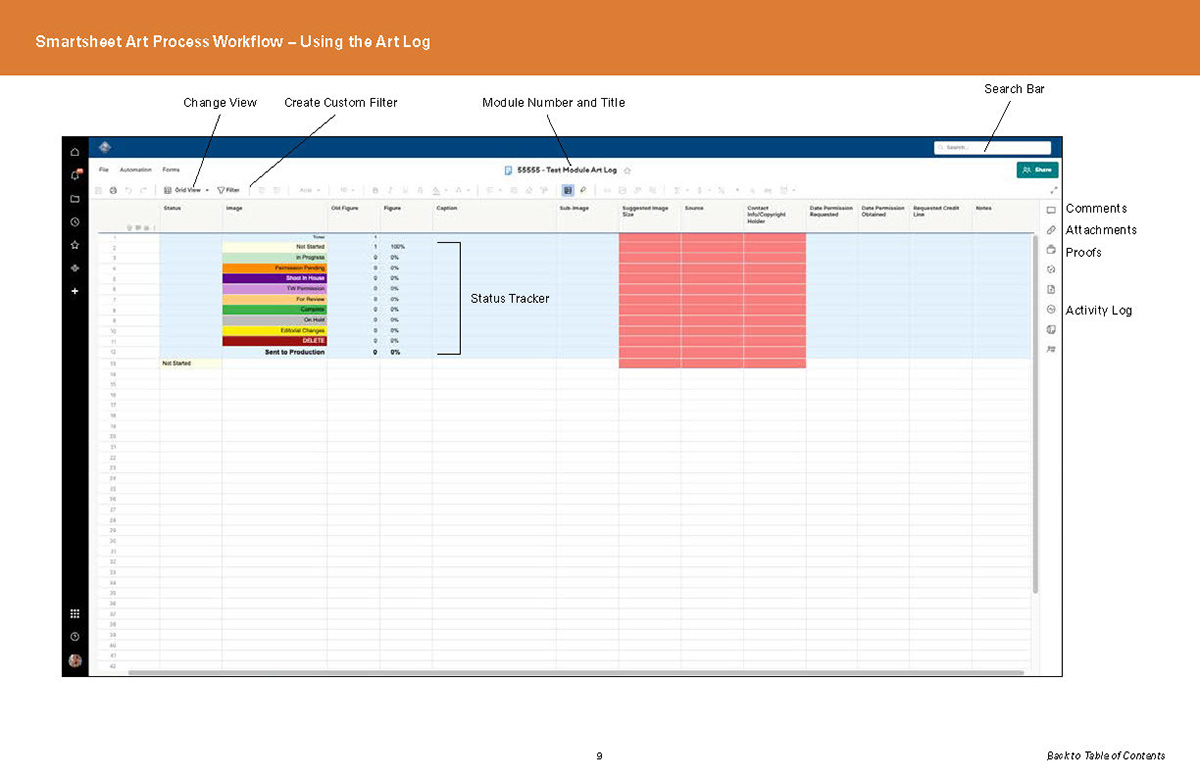The image size is (1200, 776).
Task: Click Back to Table of Contents link
Action: (x=1106, y=755)
